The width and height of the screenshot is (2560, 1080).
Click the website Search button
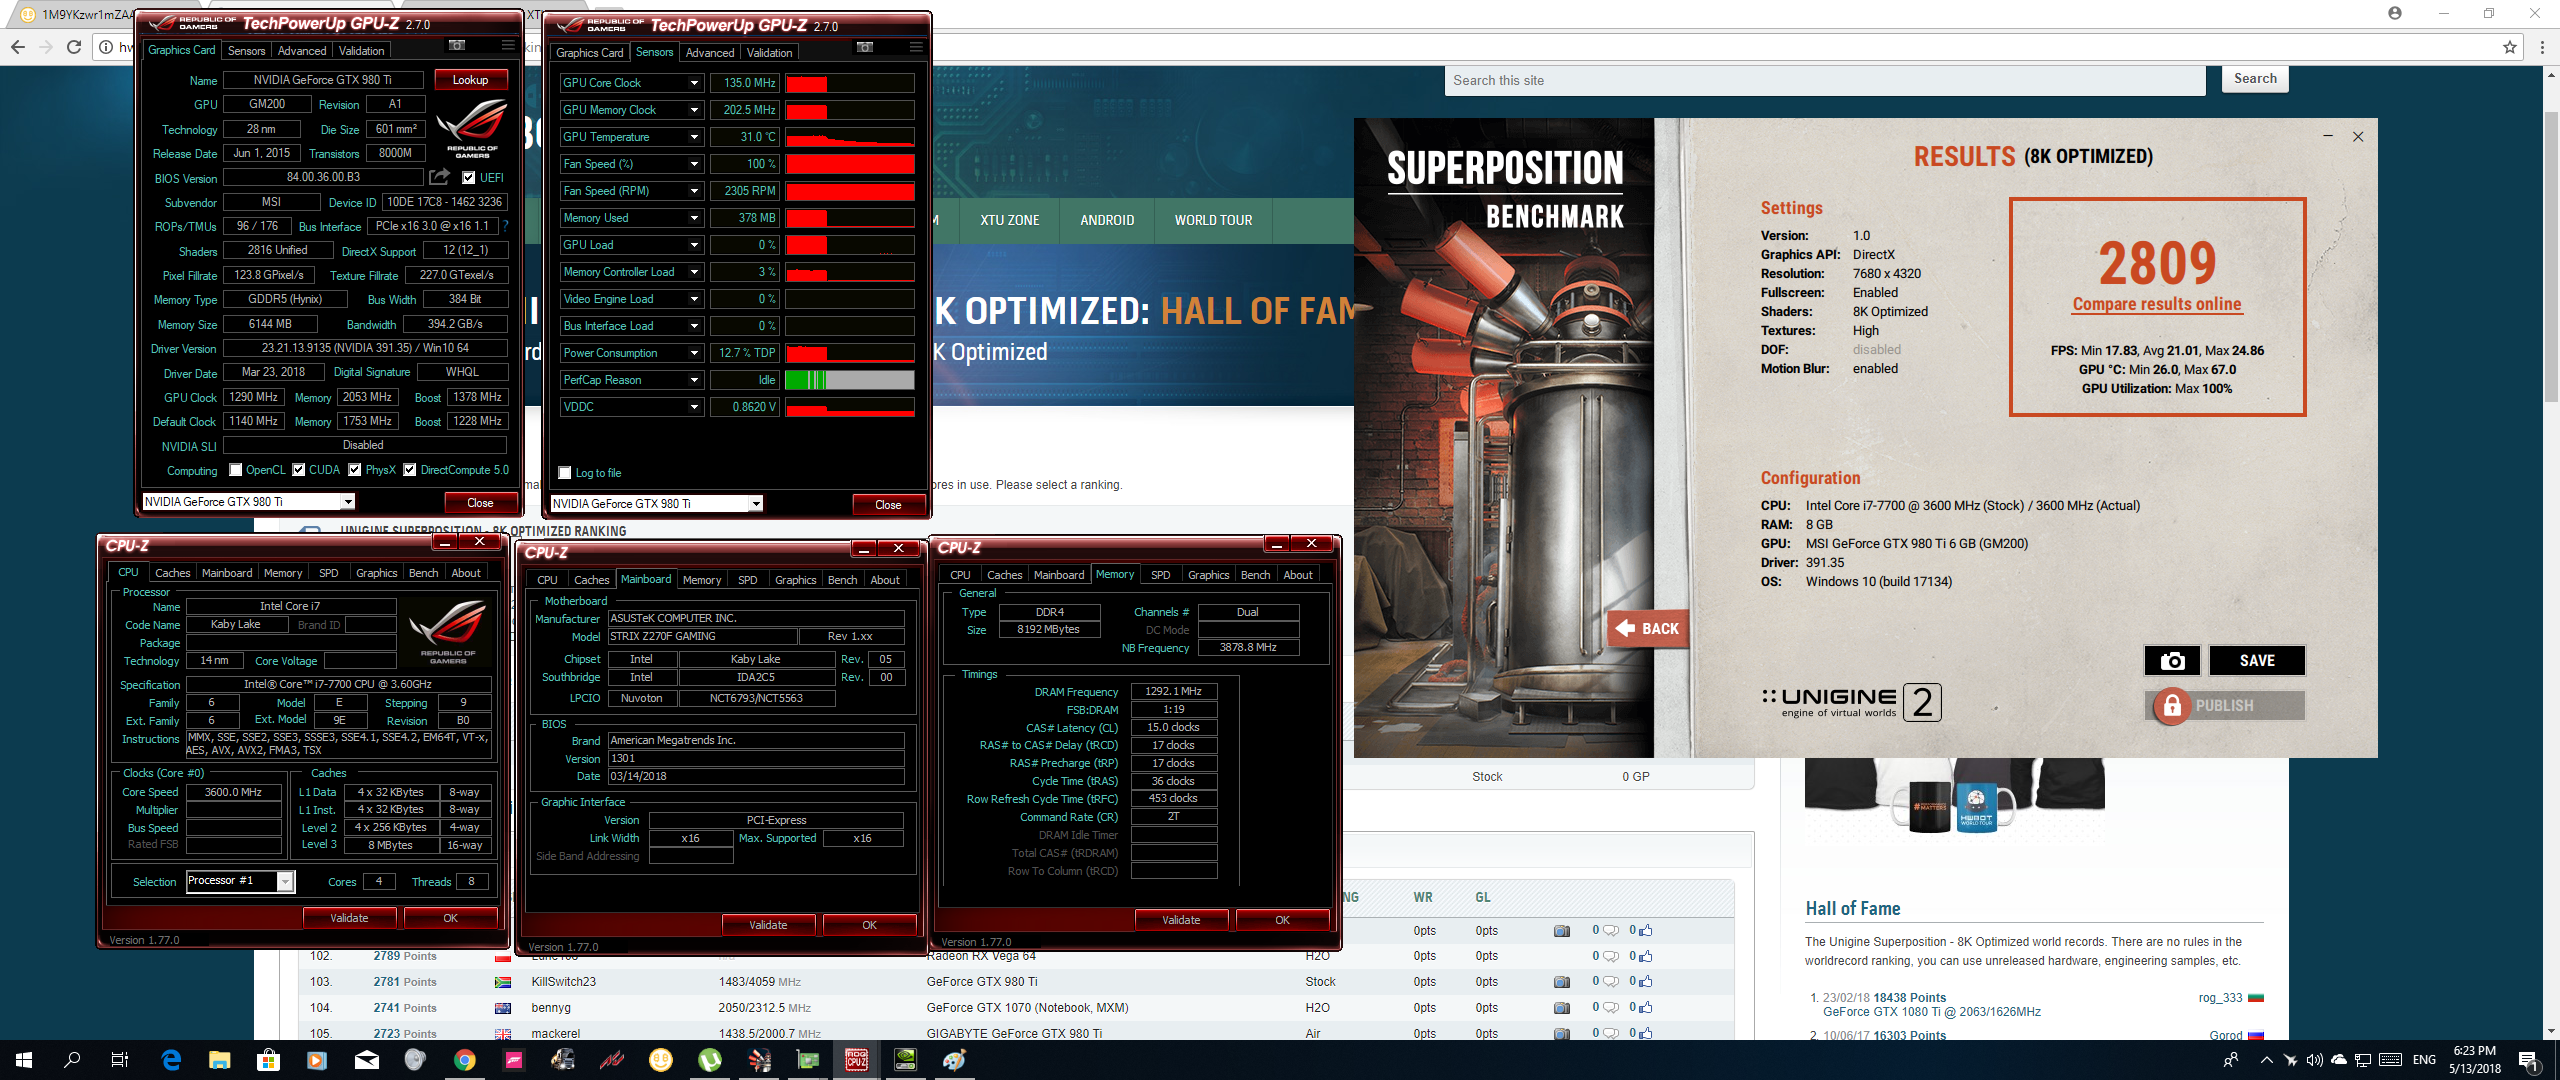[2255, 79]
